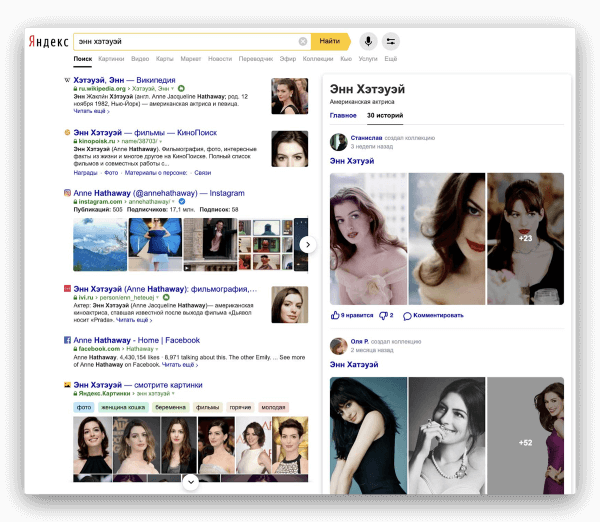
Task: Open search settings filter icon
Action: tap(390, 41)
